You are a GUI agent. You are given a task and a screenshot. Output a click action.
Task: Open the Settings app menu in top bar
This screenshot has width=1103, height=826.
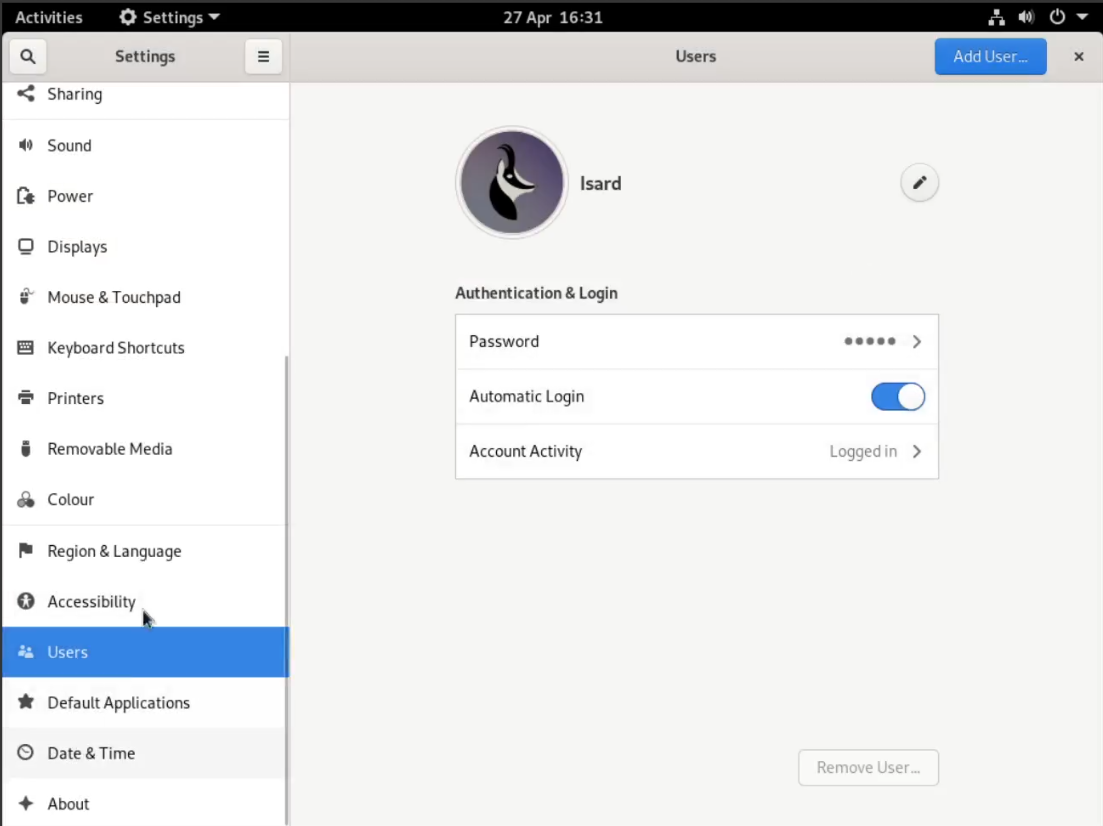(169, 17)
